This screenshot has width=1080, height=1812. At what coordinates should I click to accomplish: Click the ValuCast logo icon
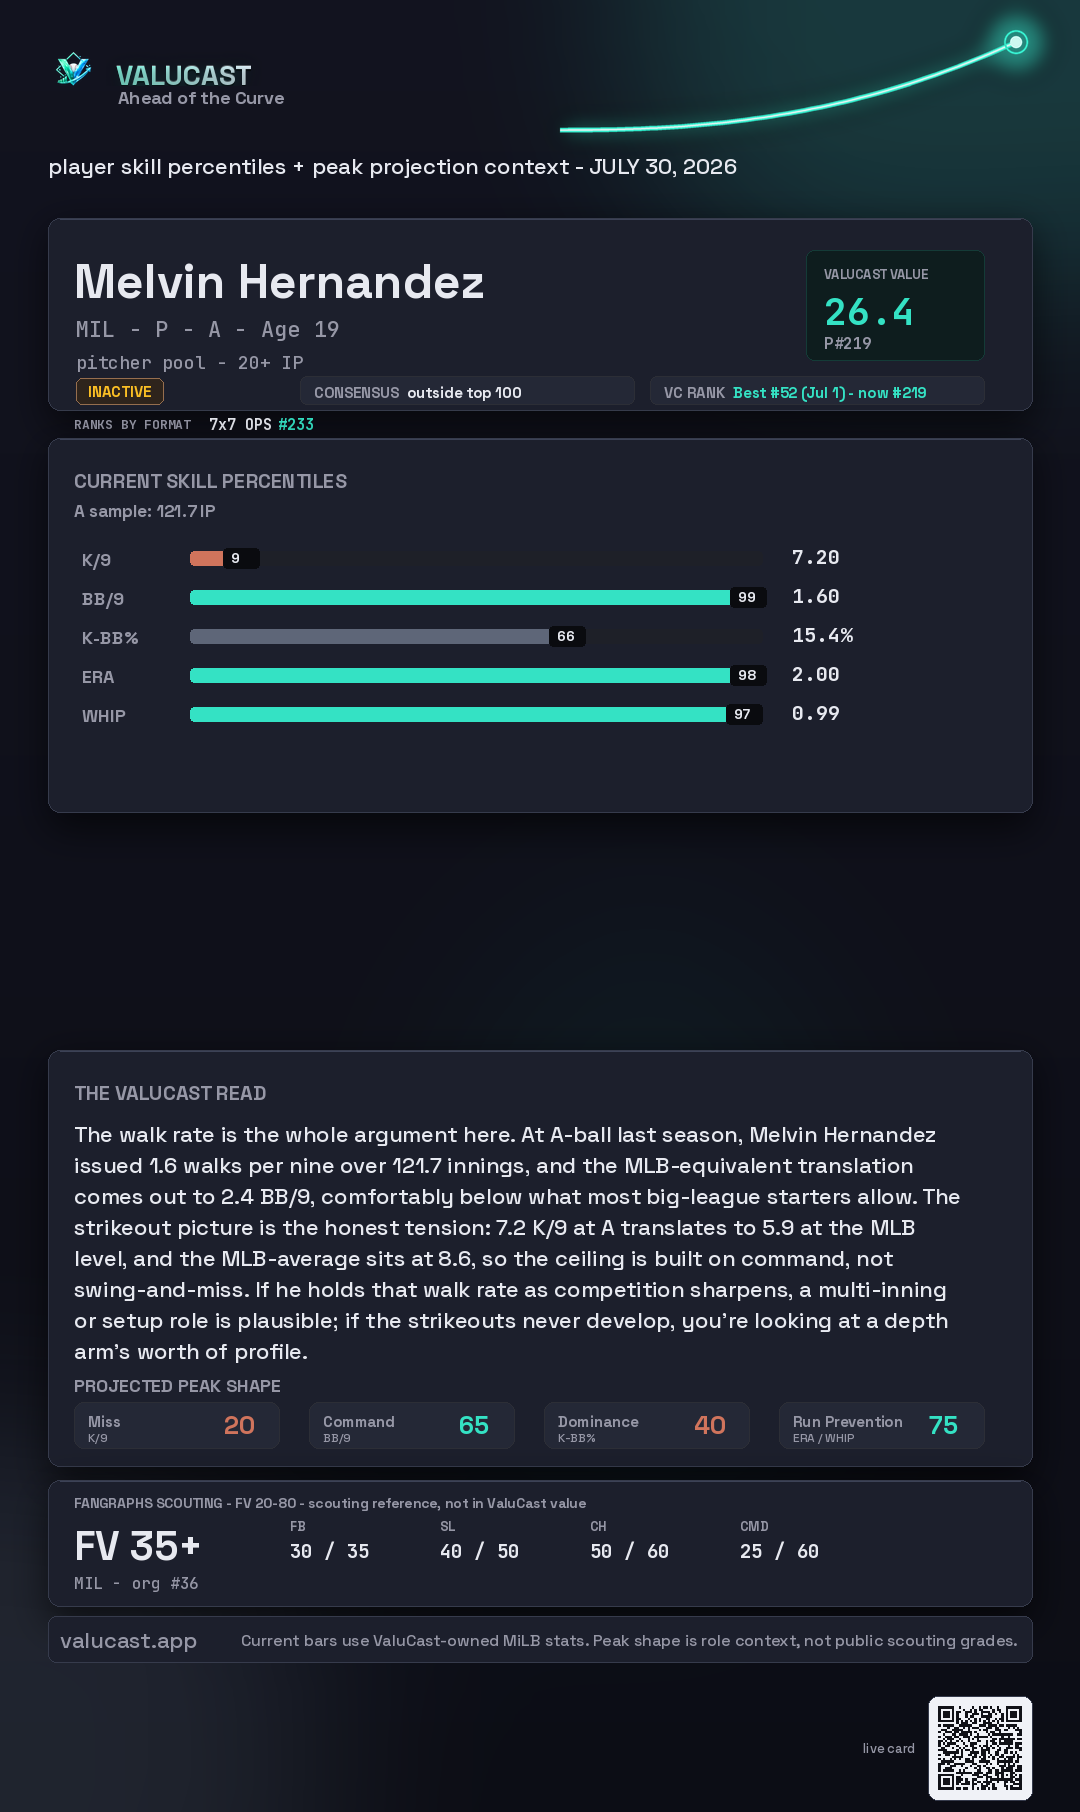74,69
